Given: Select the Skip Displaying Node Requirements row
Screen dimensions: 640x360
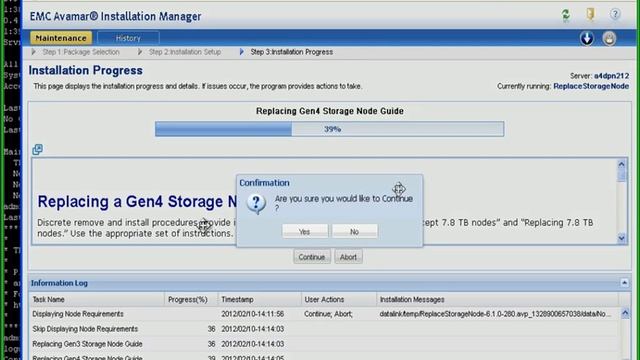Looking at the screenshot, I should pos(324,329).
